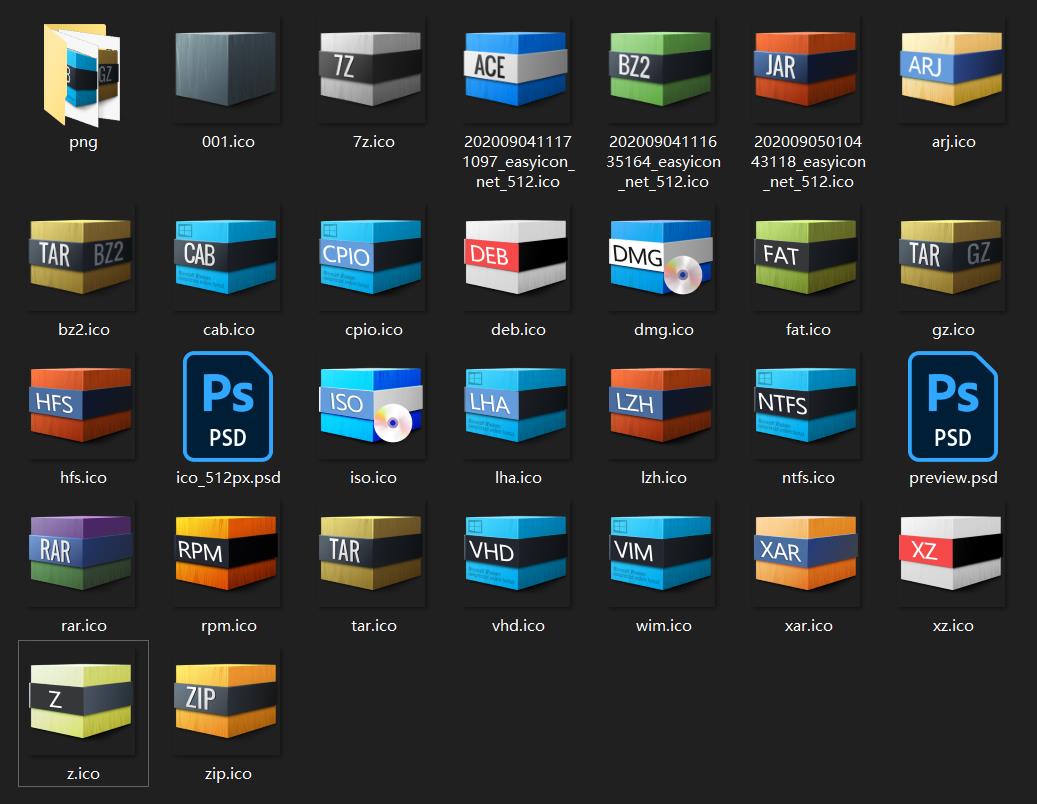Select the TAR GZ box icon

click(x=951, y=257)
